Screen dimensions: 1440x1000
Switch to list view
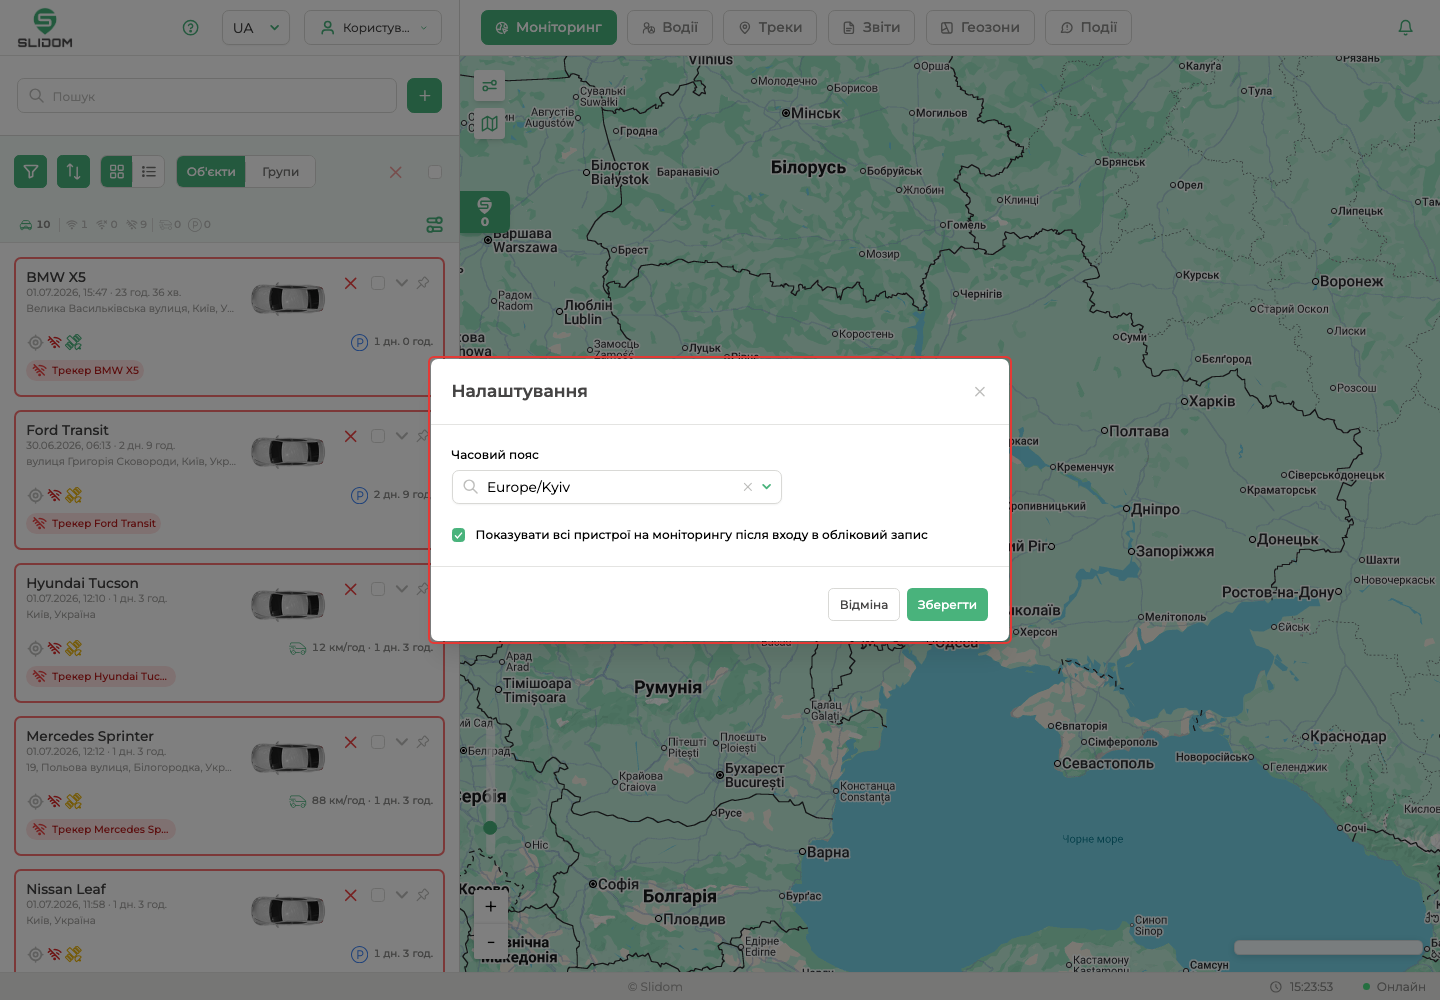[149, 172]
